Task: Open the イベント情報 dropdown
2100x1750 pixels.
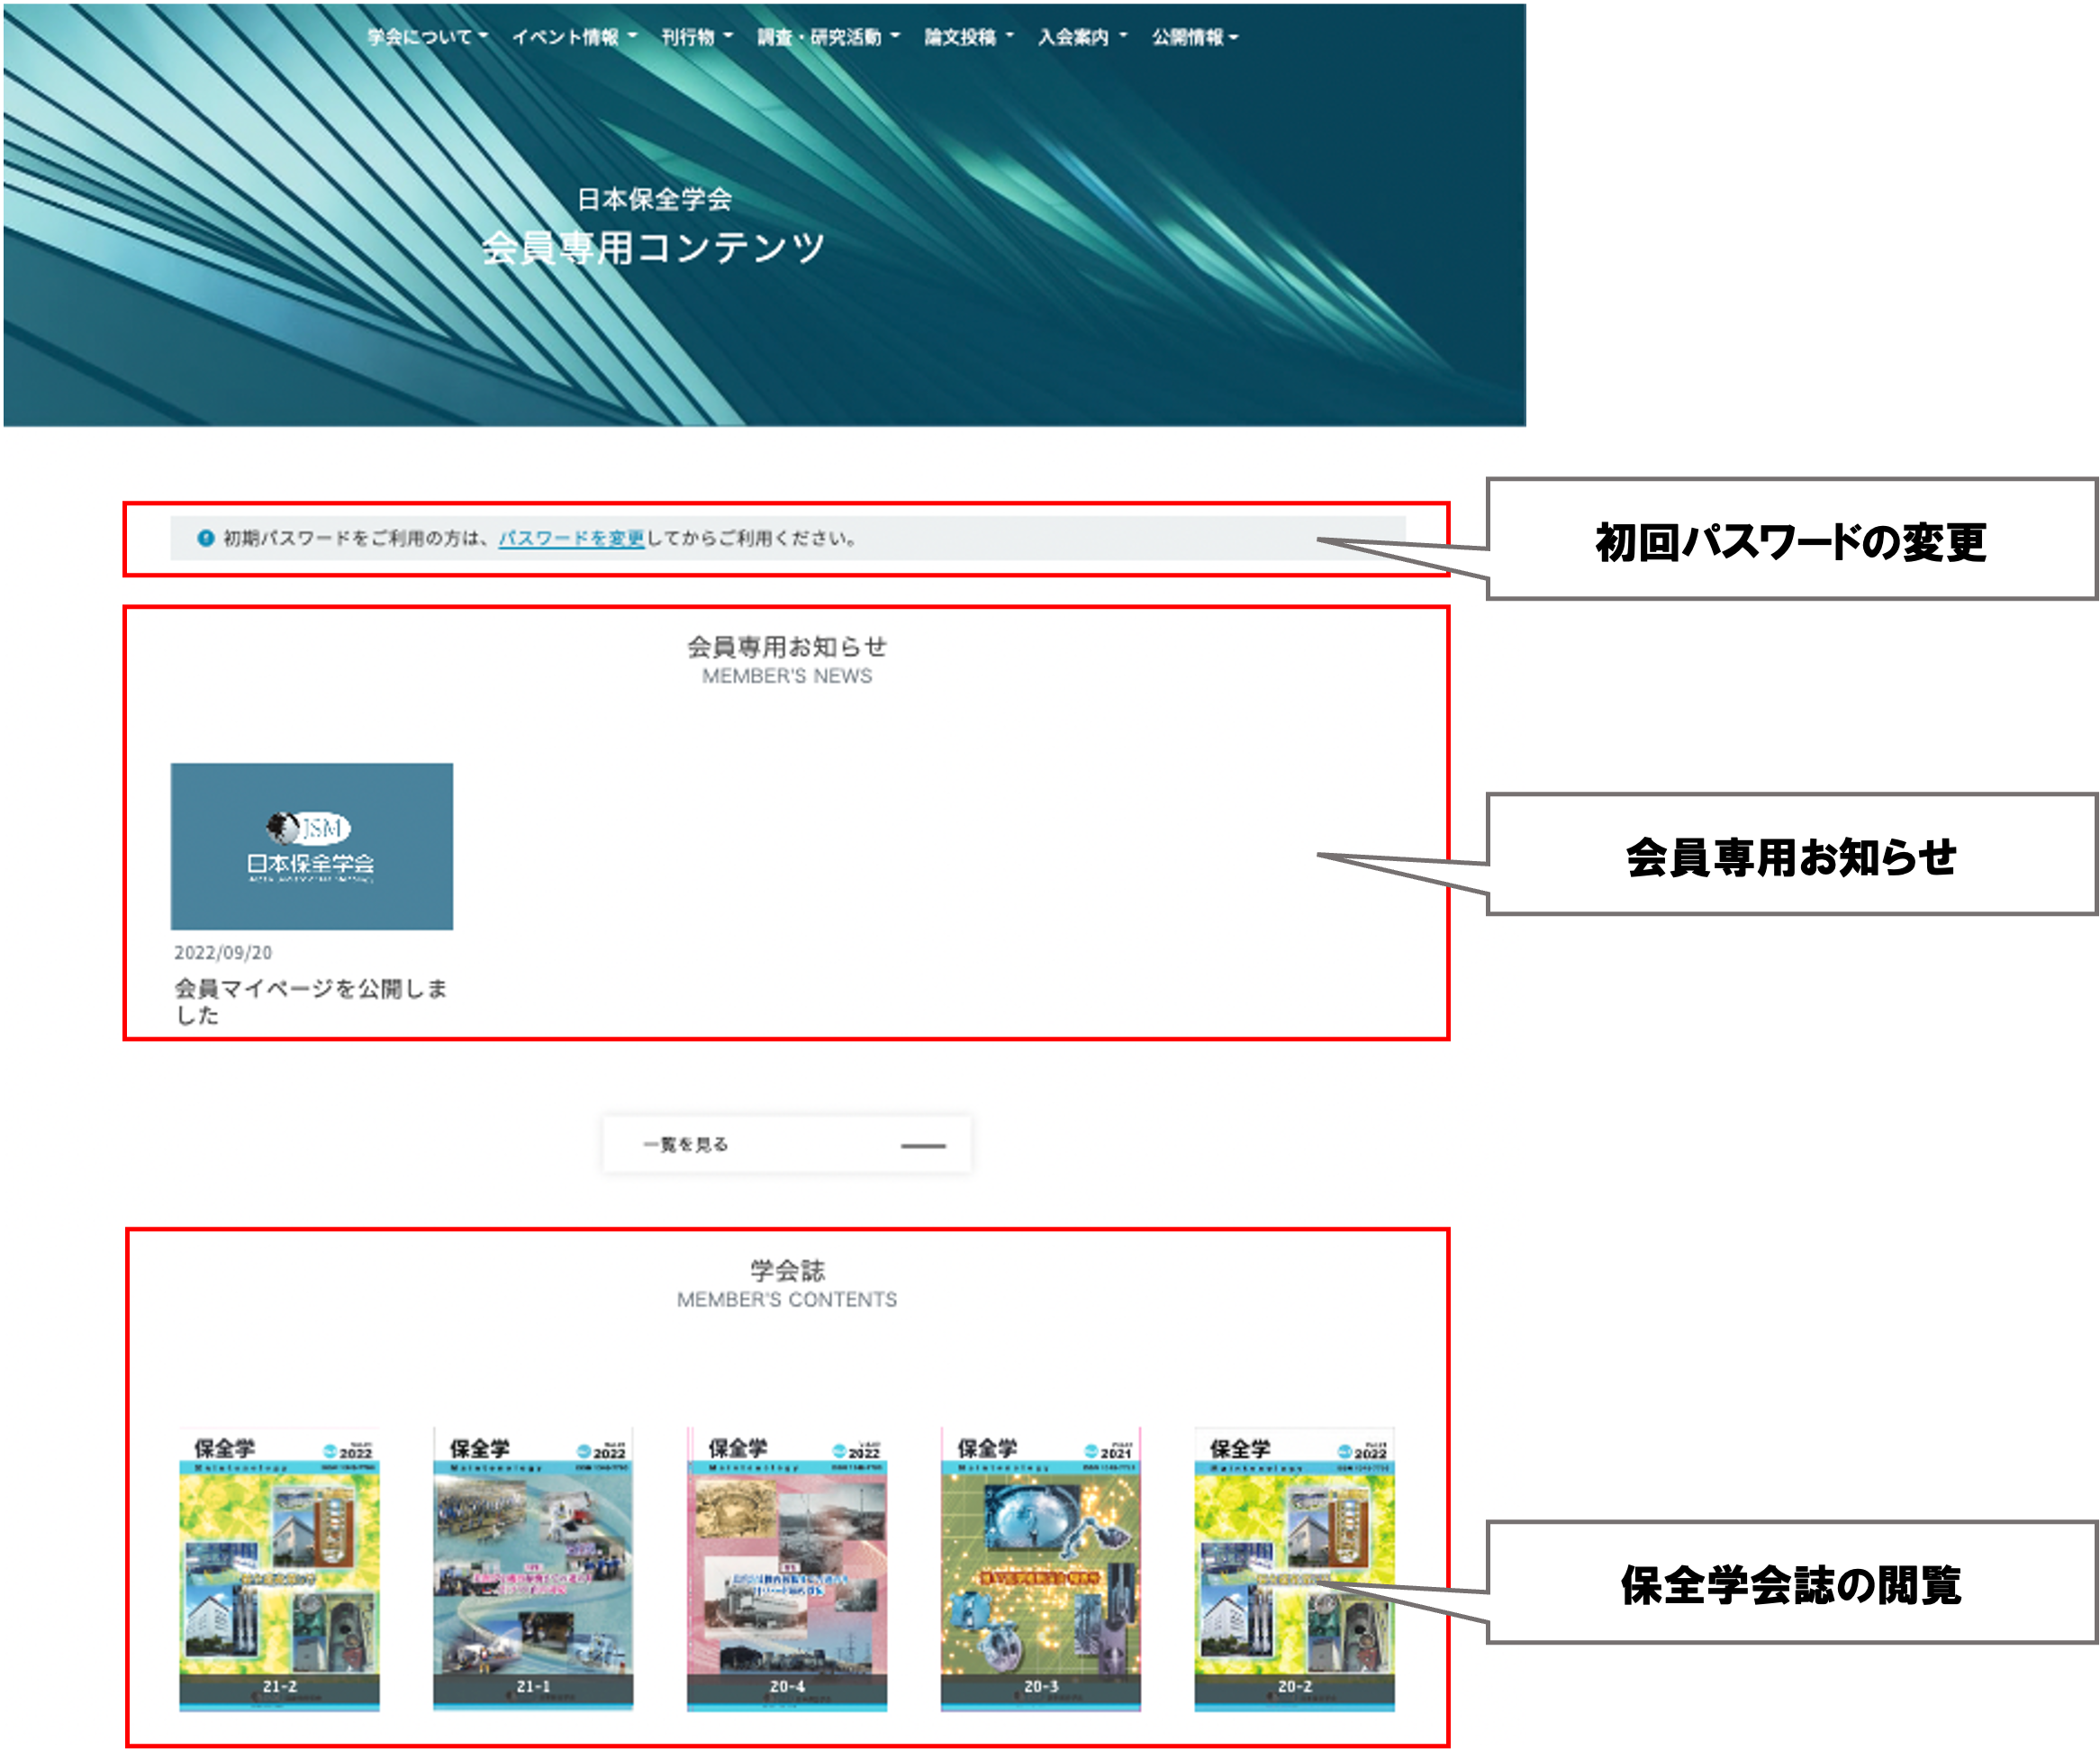Action: coord(575,38)
